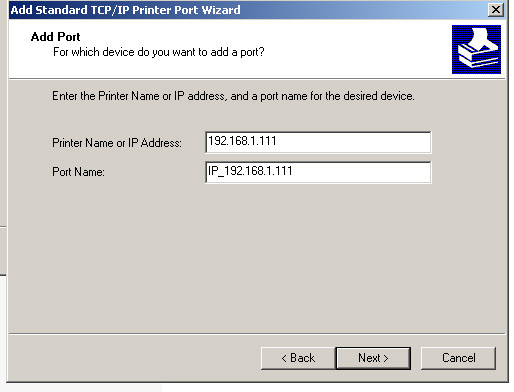Click the 'Printer Name or IP Address:' label

[117, 143]
